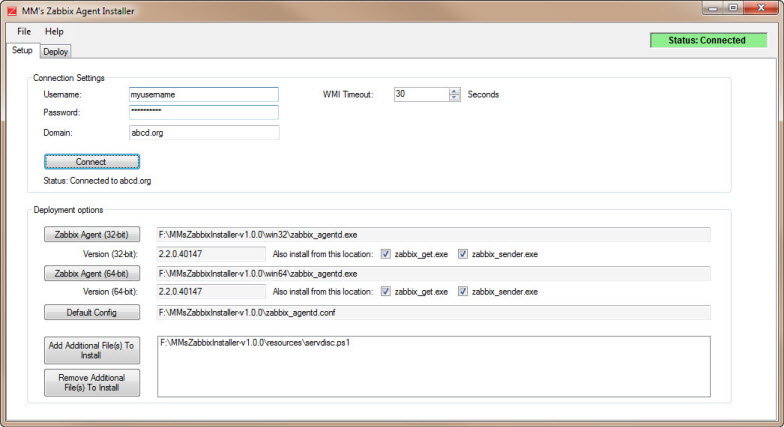The width and height of the screenshot is (784, 427).
Task: Open the File menu
Action: click(x=24, y=32)
